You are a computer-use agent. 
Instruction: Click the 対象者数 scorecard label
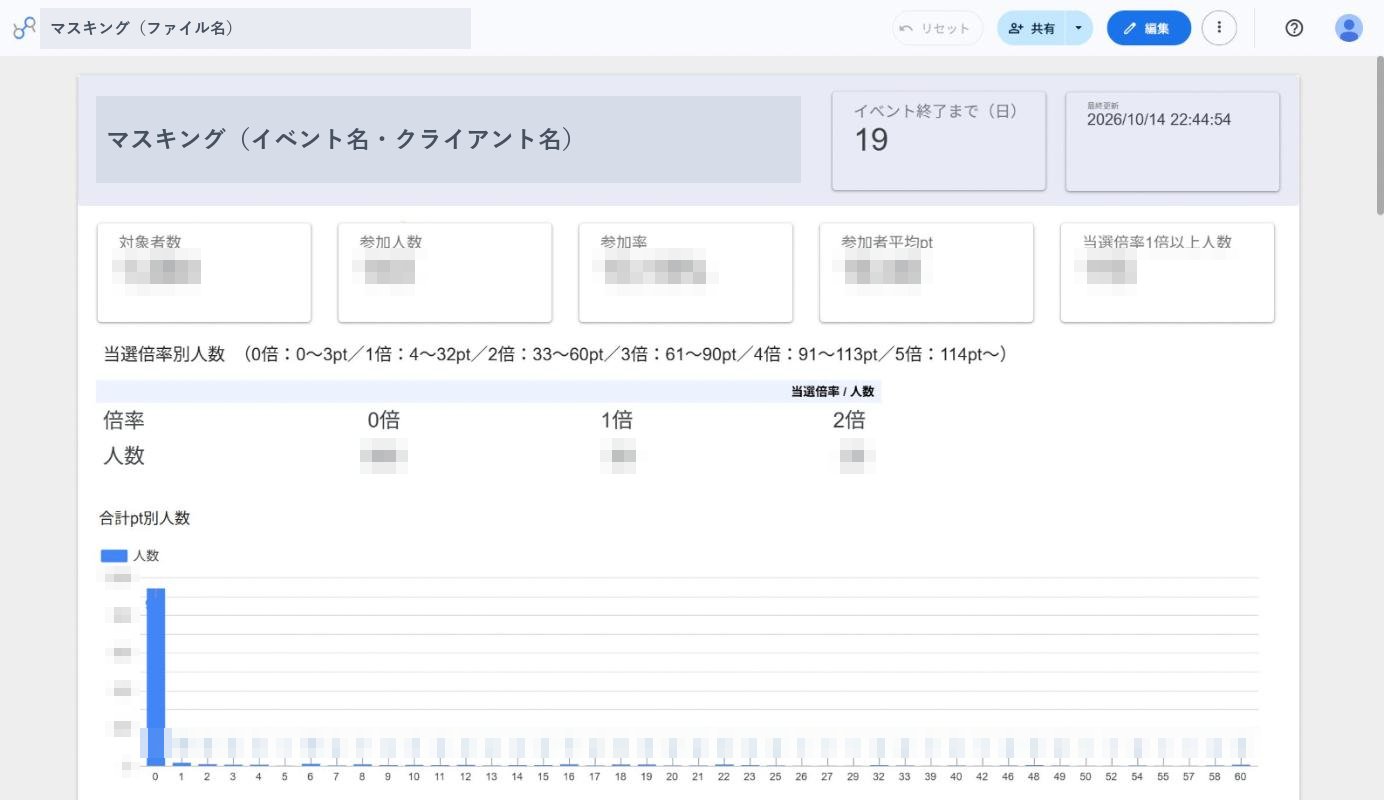coord(150,242)
